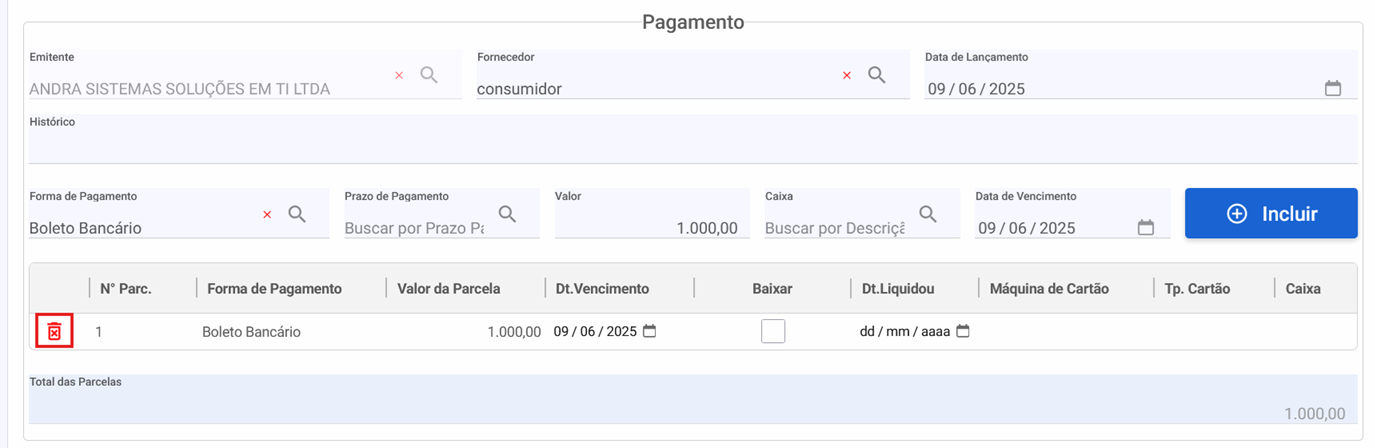Click the Incluir button
The image size is (1375, 448).
click(x=1271, y=213)
